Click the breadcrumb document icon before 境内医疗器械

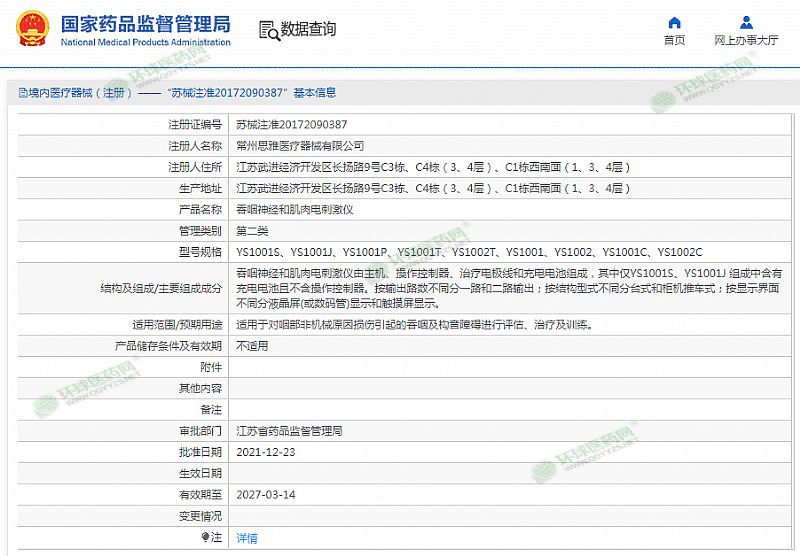(21, 93)
